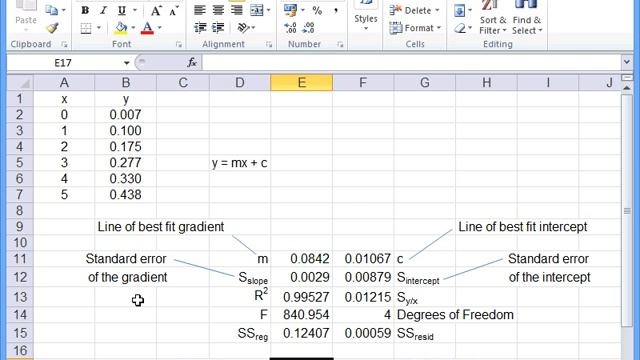The height and width of the screenshot is (360, 640).
Task: Open the Name Box dropdown arrow
Action: (127, 63)
